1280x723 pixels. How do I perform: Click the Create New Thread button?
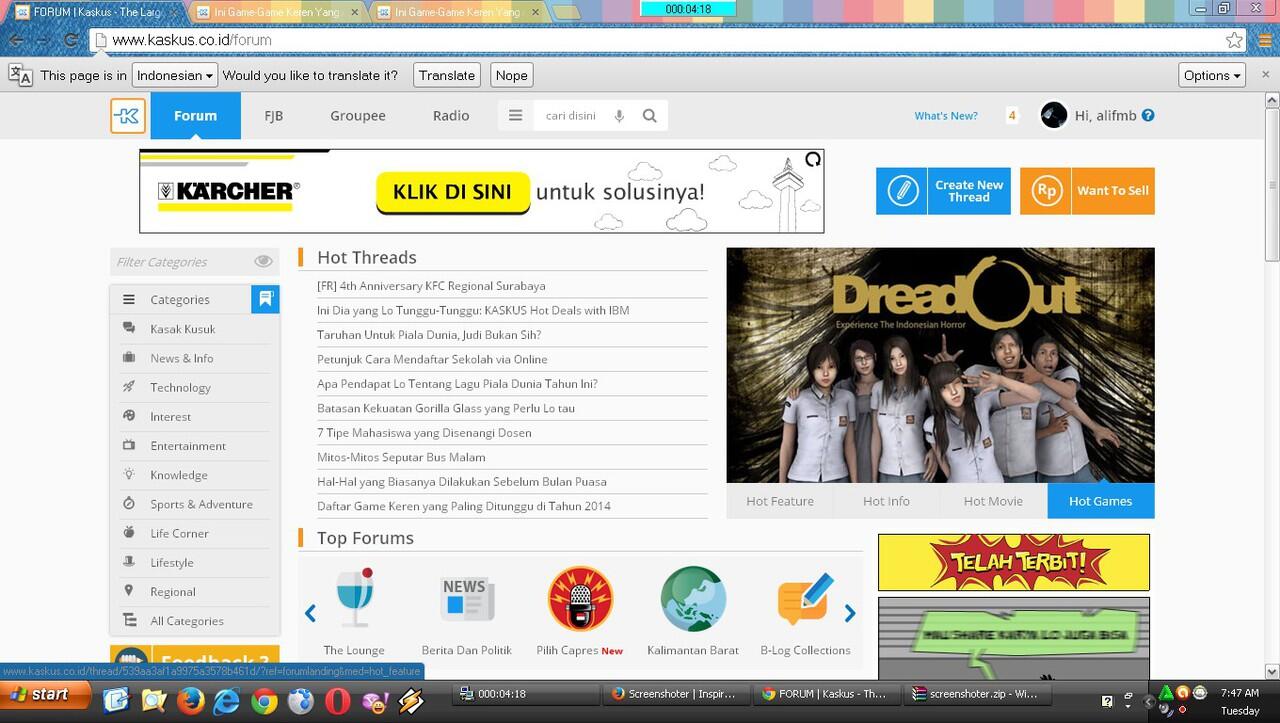tap(943, 191)
